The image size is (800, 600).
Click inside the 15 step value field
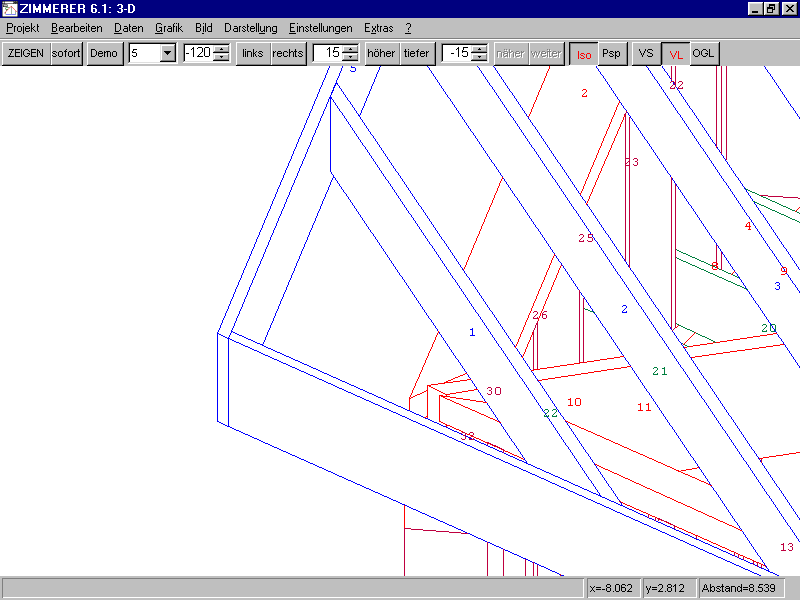[x=327, y=53]
